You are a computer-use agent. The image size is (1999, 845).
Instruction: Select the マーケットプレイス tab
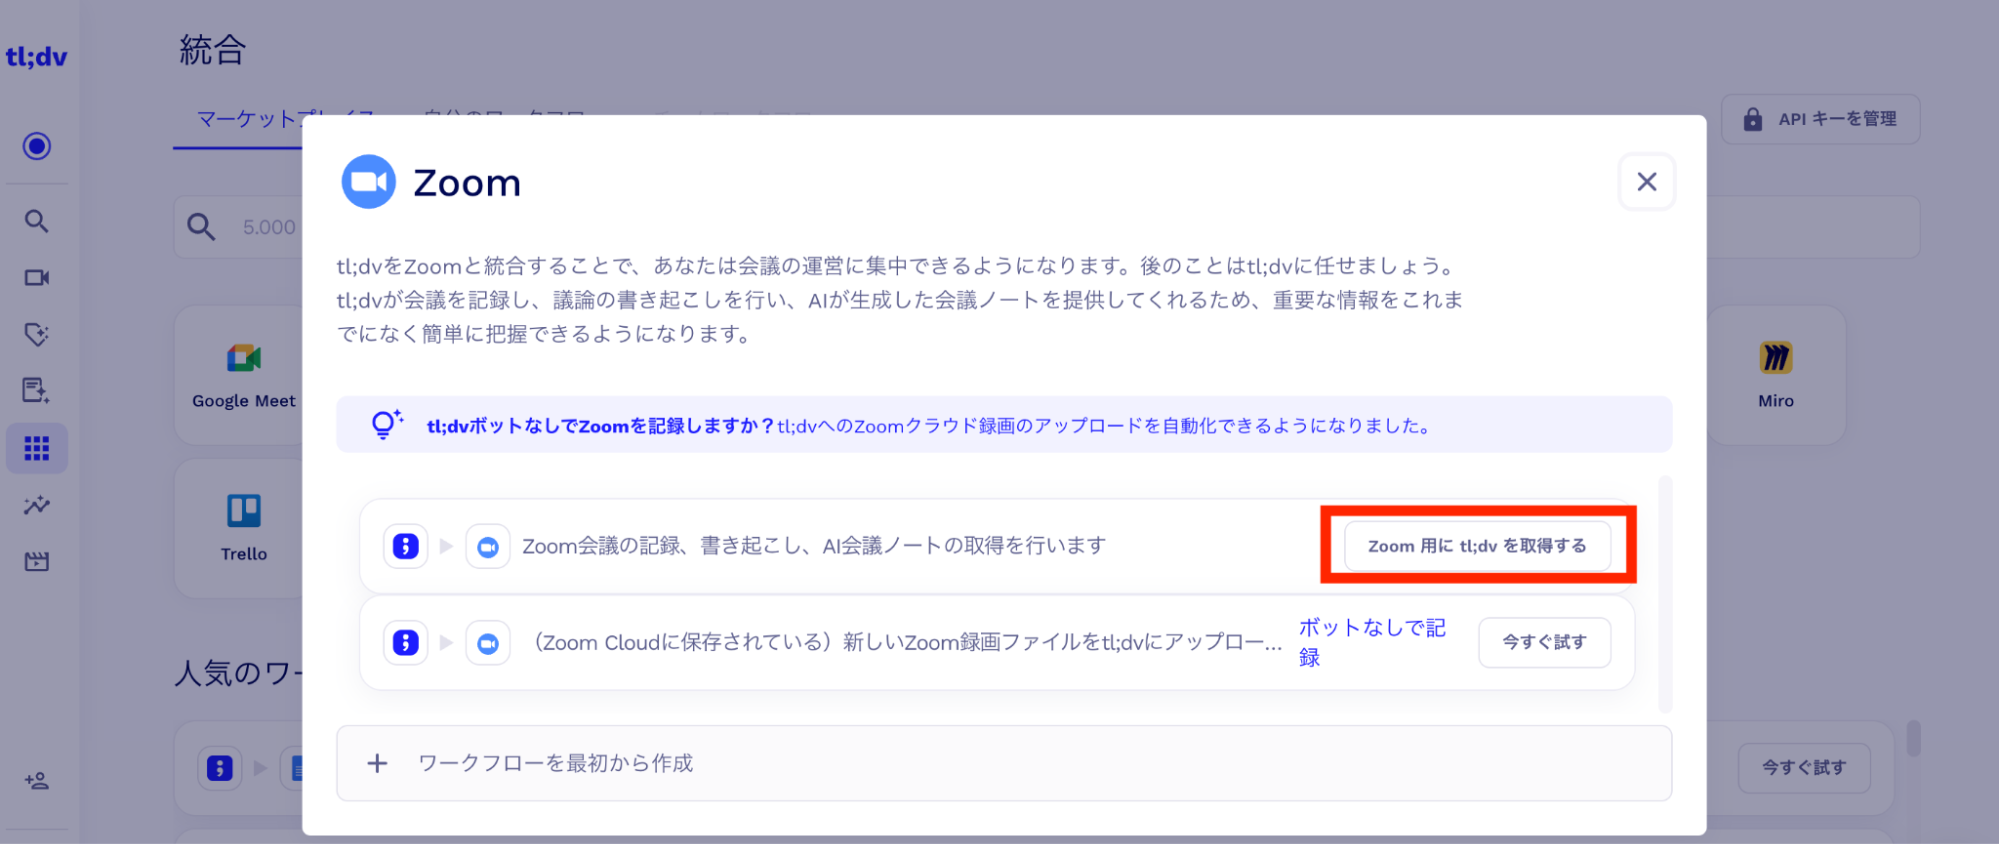(x=240, y=120)
